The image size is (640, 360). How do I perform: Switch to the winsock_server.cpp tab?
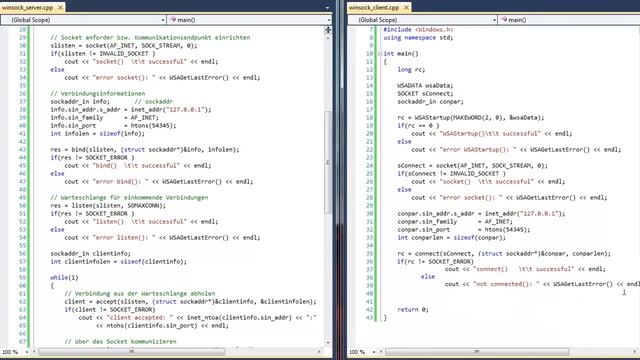(x=27, y=7)
